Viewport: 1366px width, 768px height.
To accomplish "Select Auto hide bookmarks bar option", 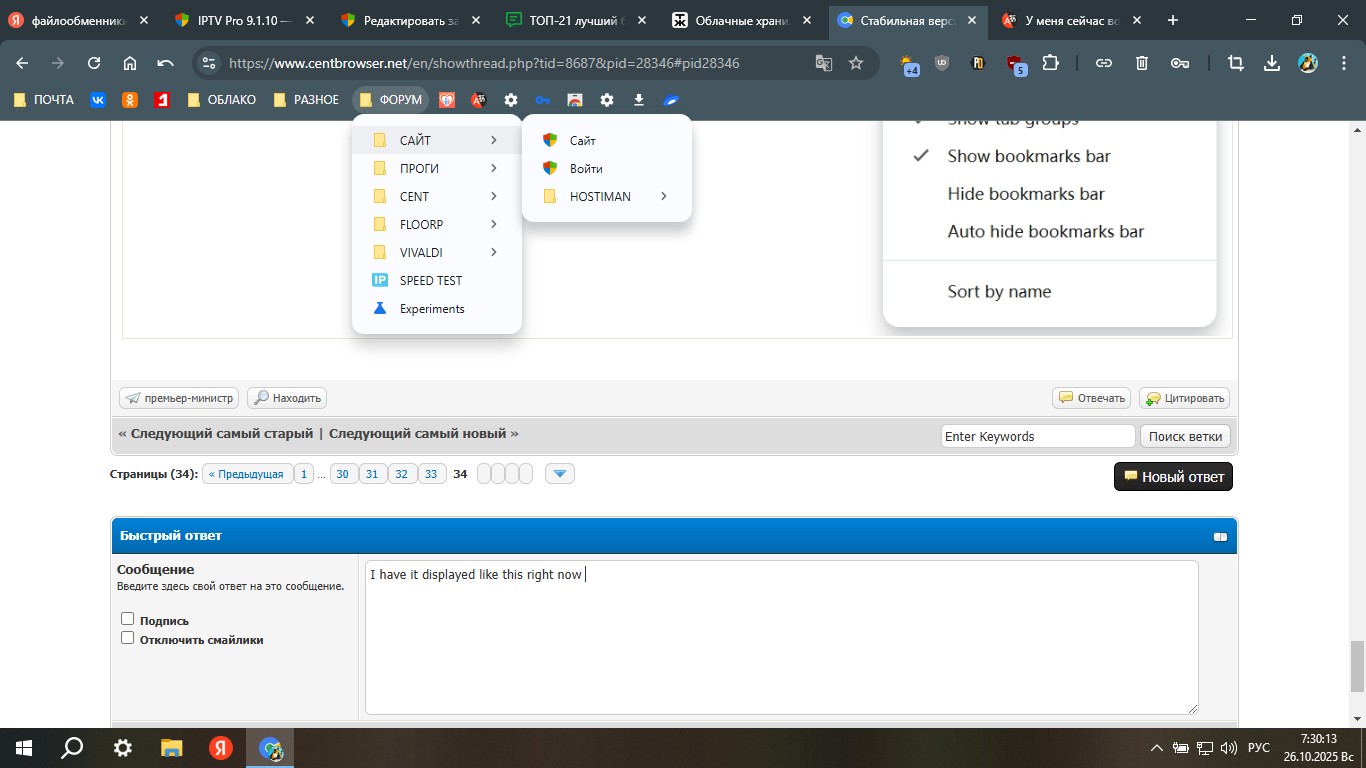I will 1045,231.
